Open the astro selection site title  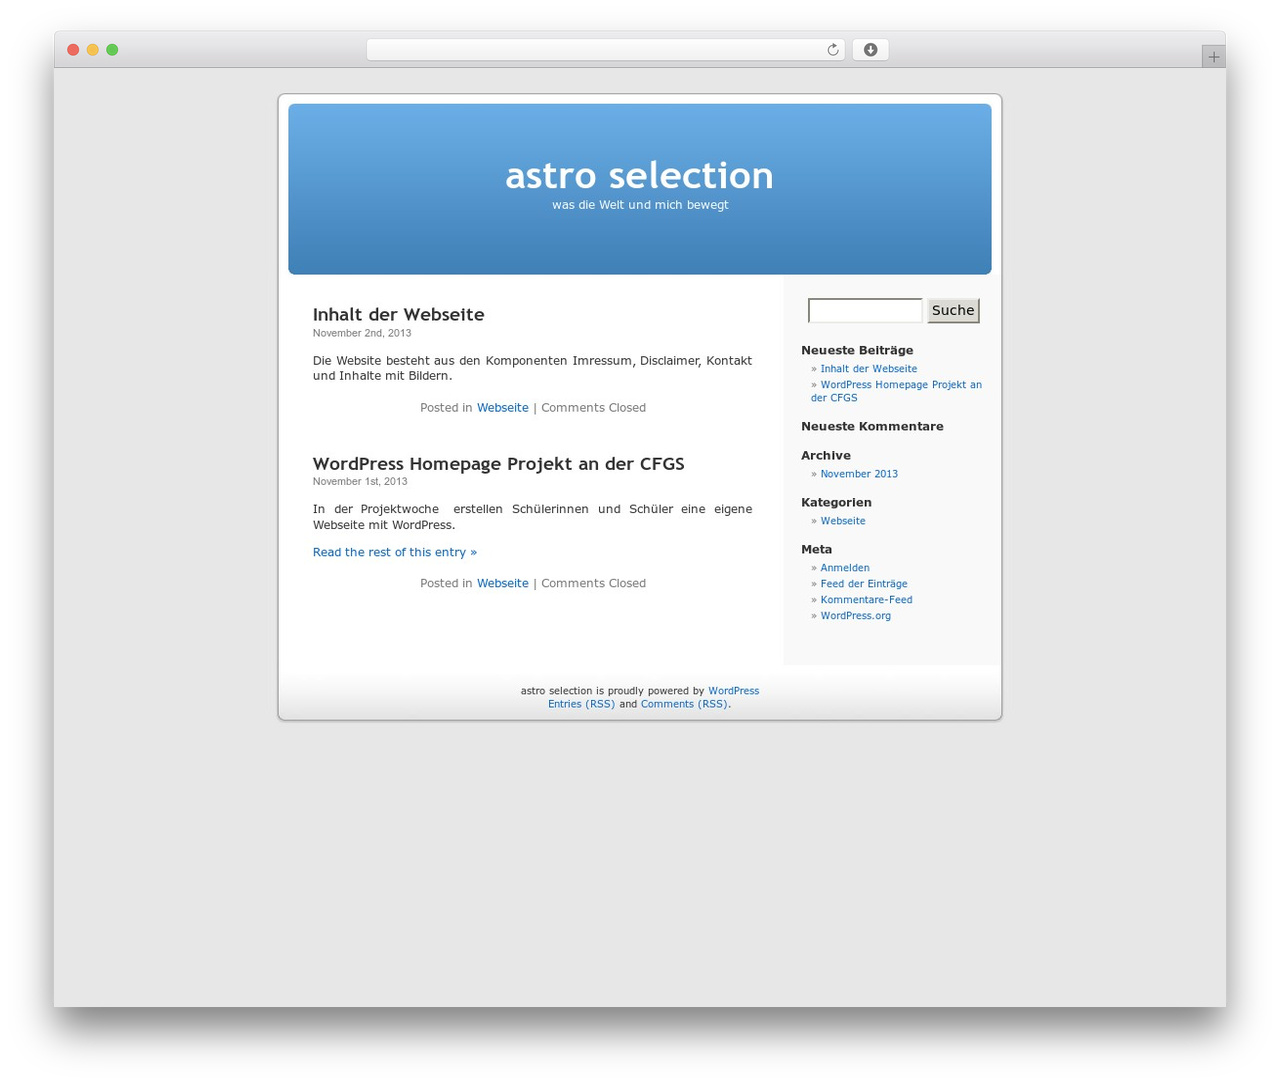(640, 175)
